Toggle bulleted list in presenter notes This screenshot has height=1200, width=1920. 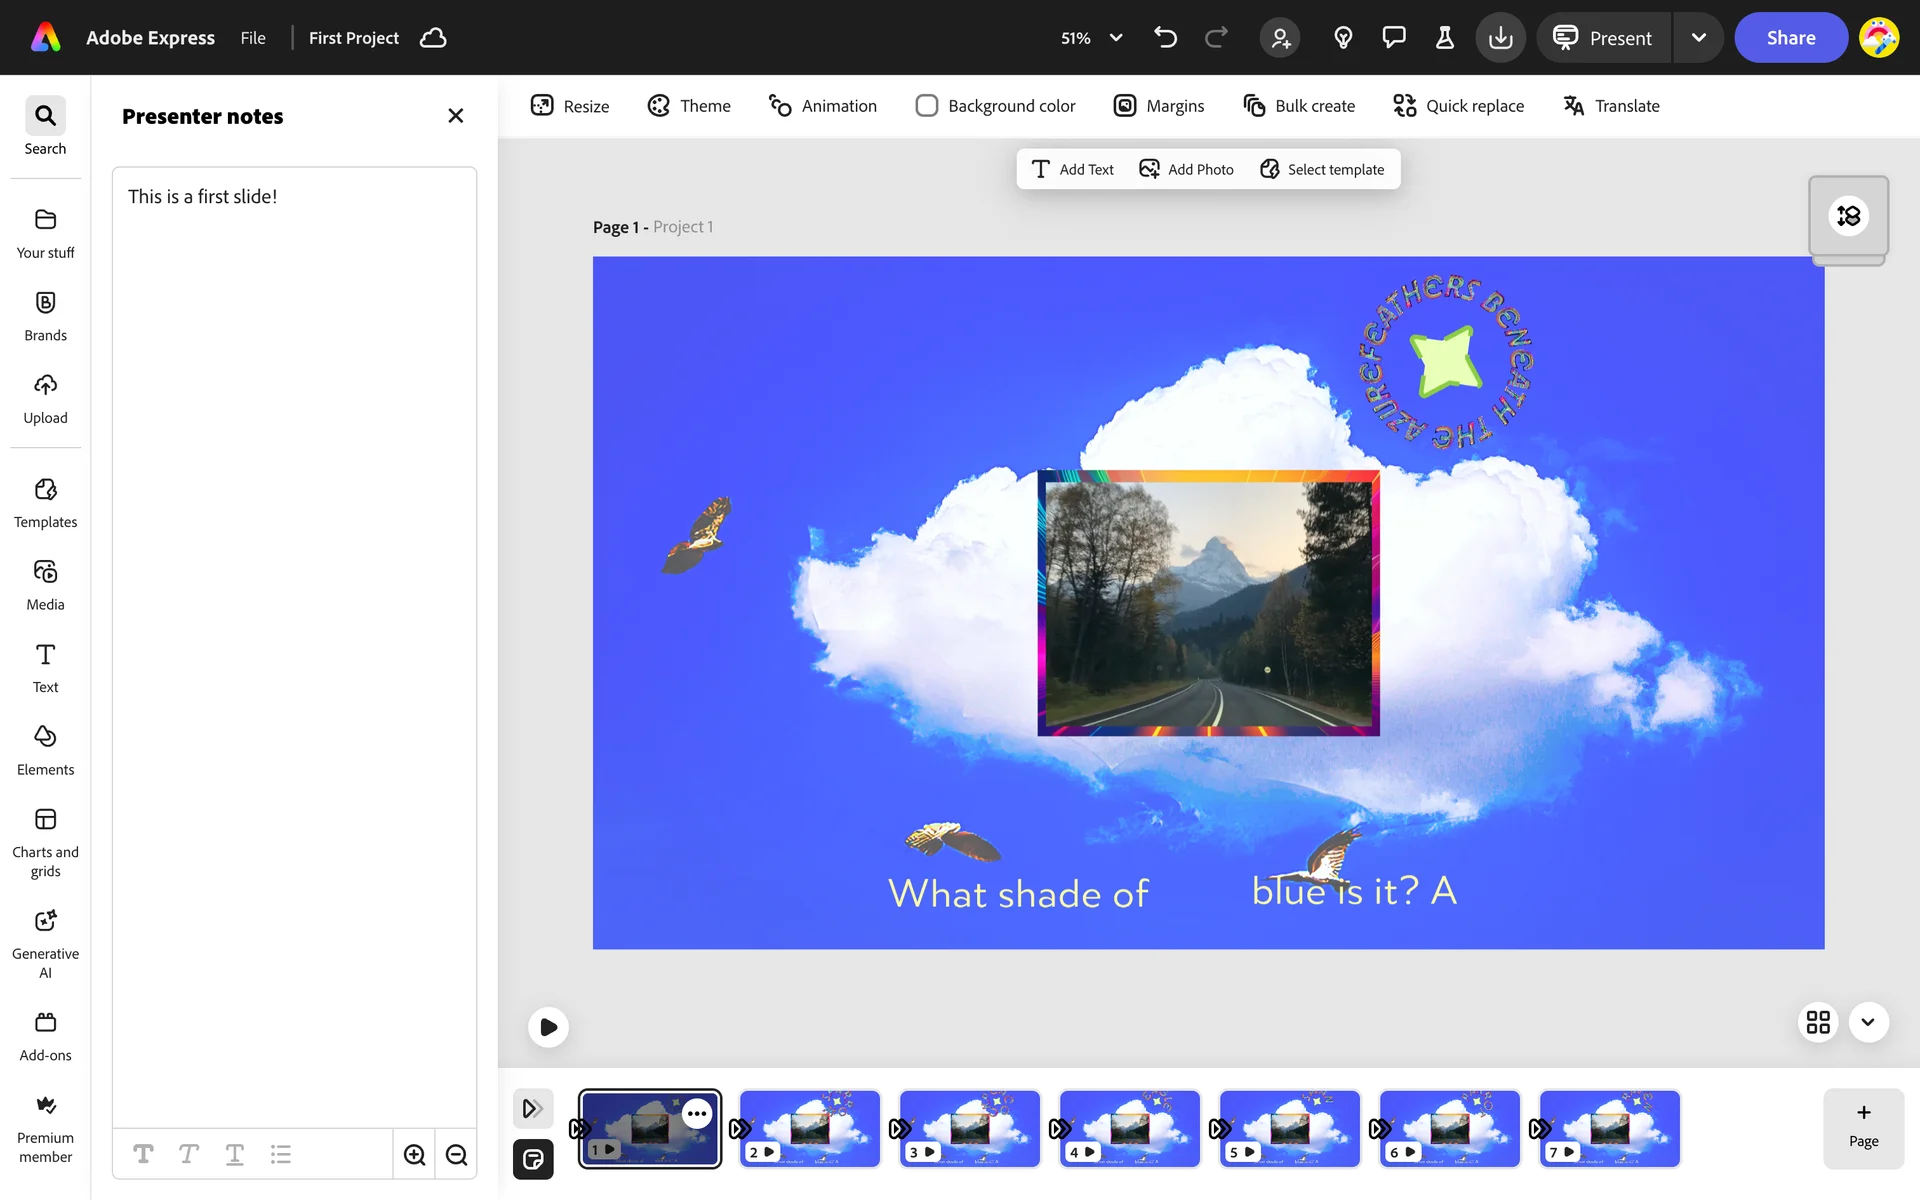(x=280, y=1155)
